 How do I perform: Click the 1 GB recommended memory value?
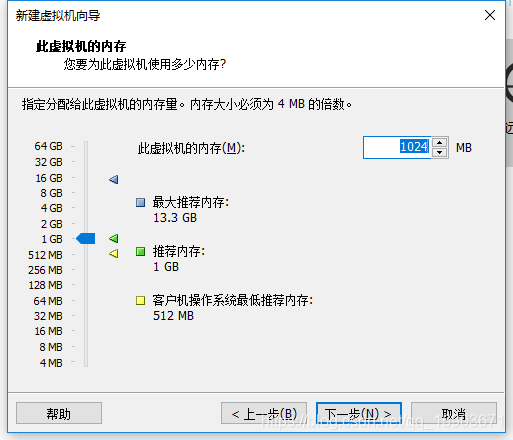tap(166, 267)
